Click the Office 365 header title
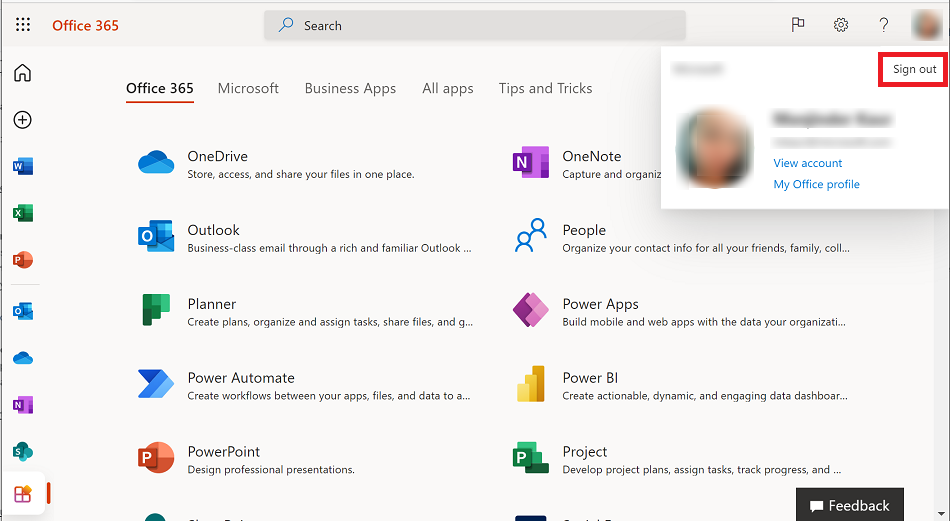Image resolution: width=950 pixels, height=521 pixels. pyautogui.click(x=85, y=25)
